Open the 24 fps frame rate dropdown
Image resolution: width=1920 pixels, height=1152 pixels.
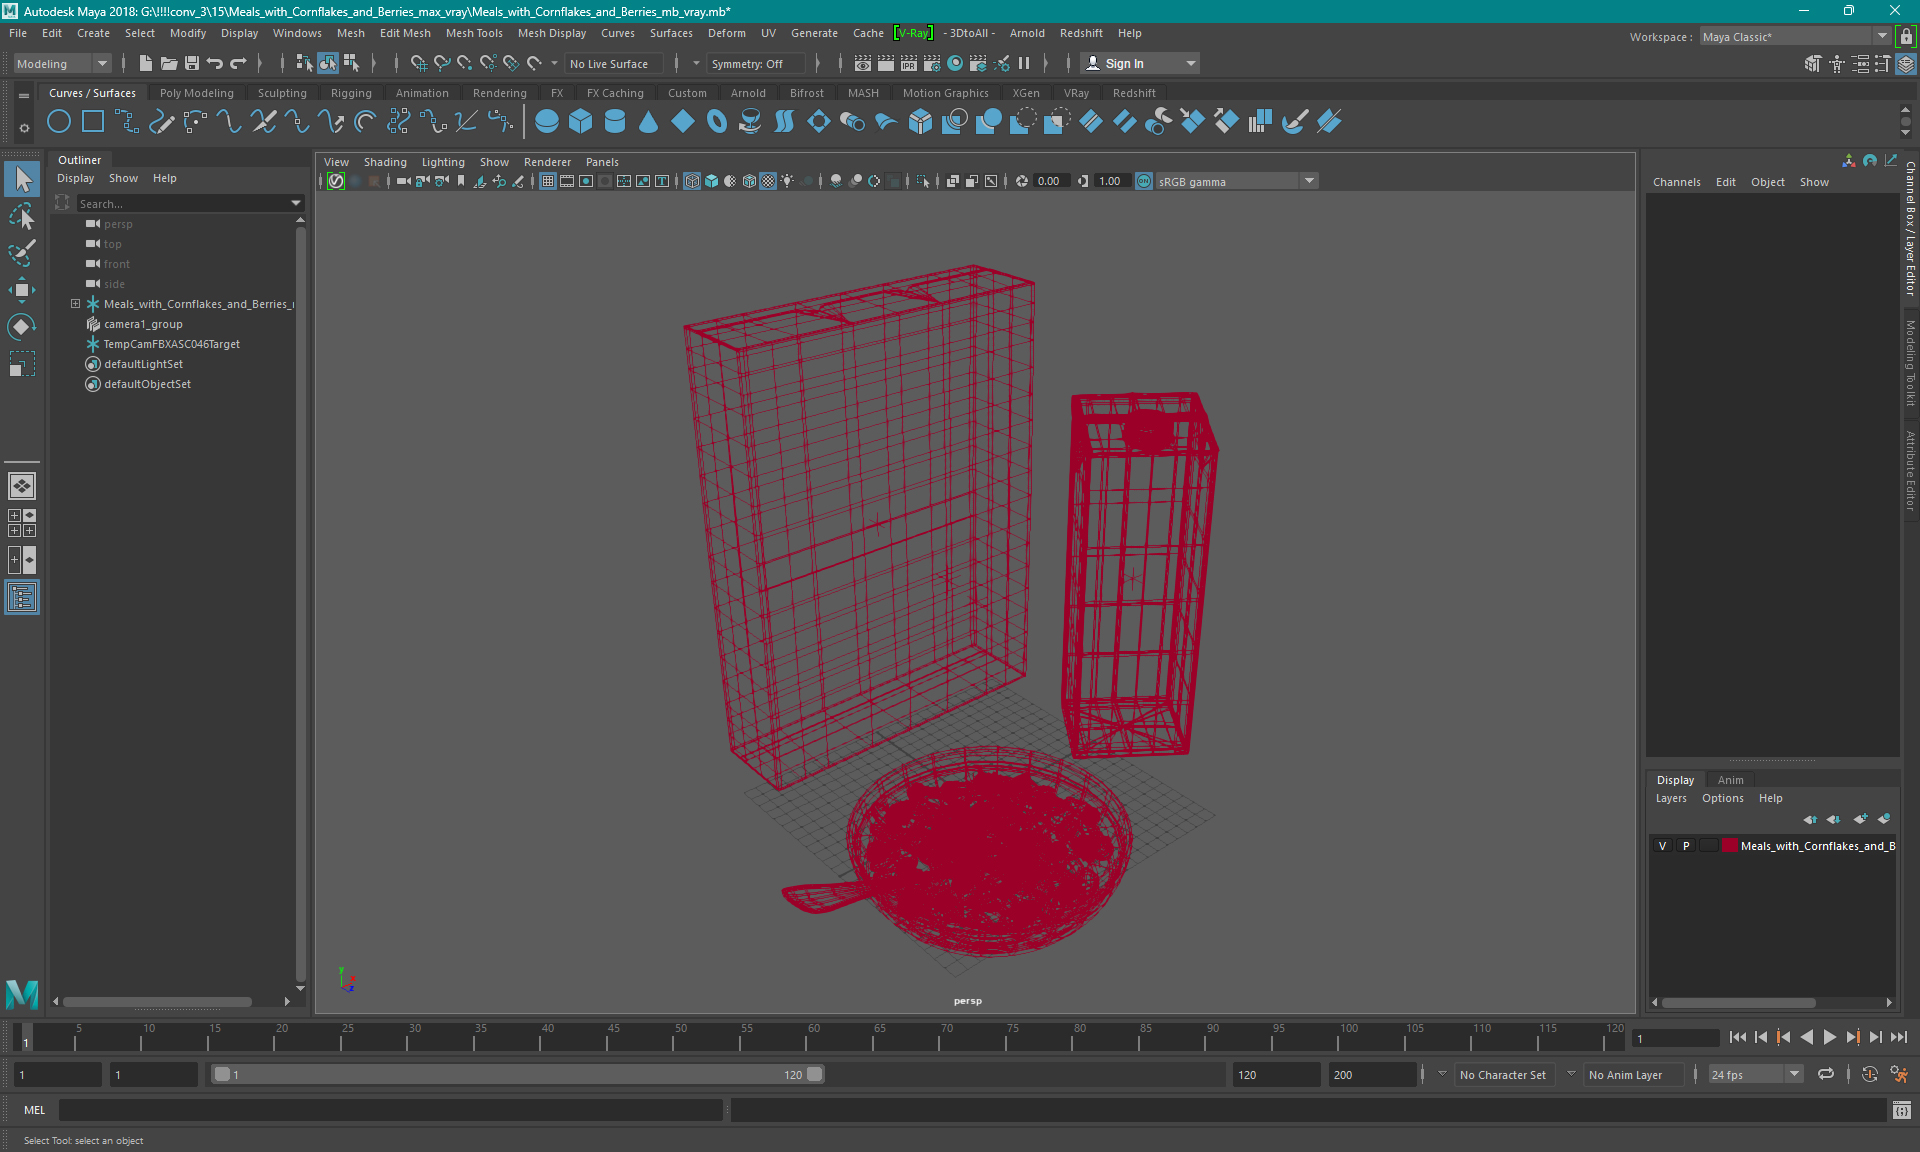[x=1755, y=1074]
